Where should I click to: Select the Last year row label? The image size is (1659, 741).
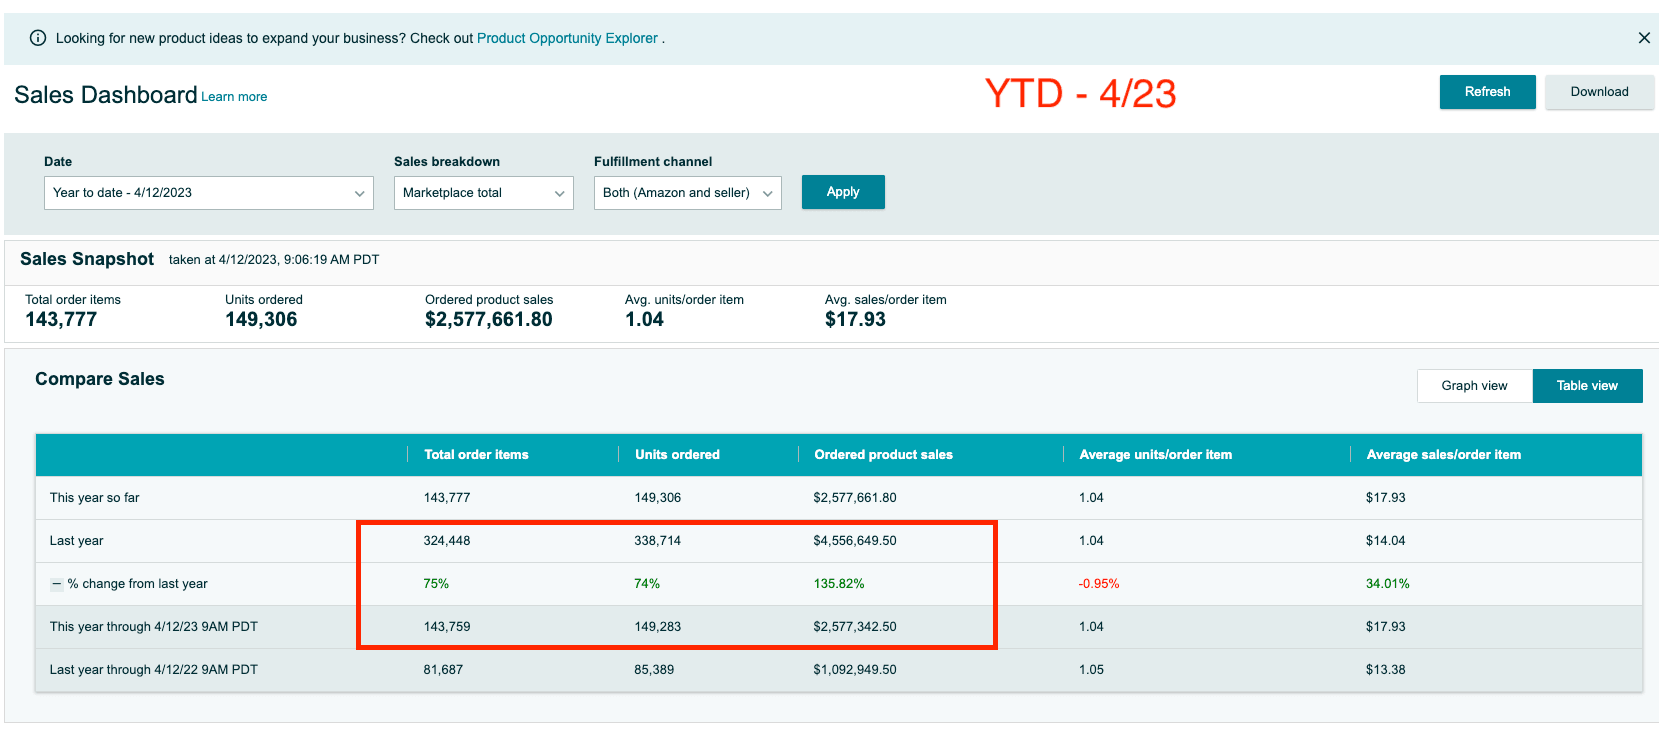click(77, 541)
